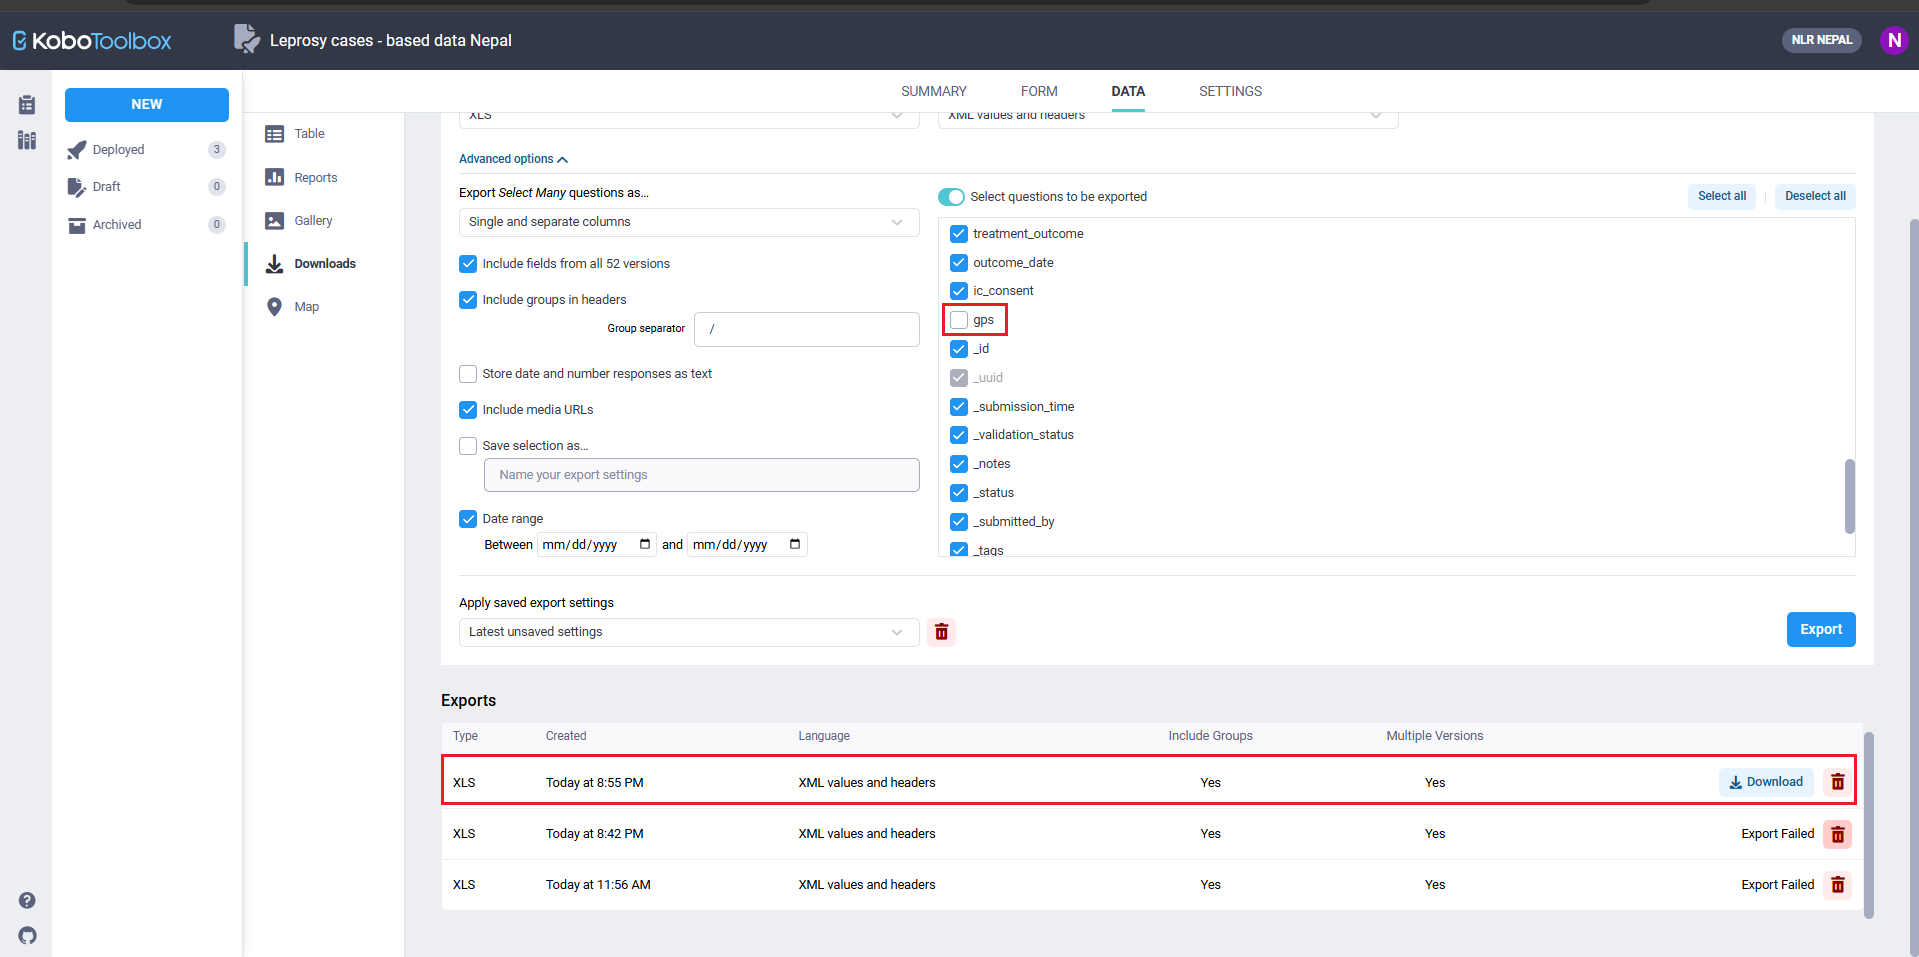Click the trash icon beside saved export settings

tap(941, 632)
